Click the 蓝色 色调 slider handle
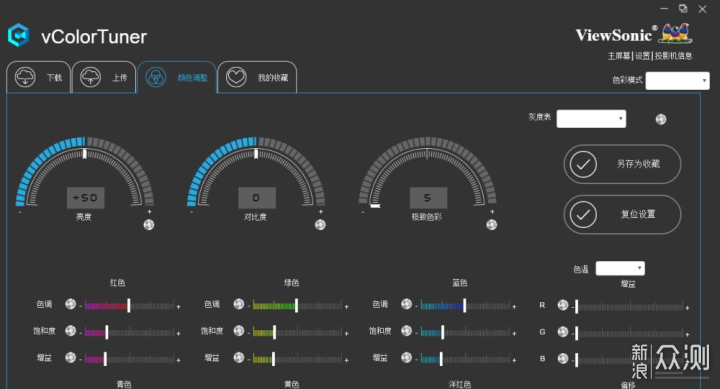The height and width of the screenshot is (389, 720). pyautogui.click(x=465, y=305)
